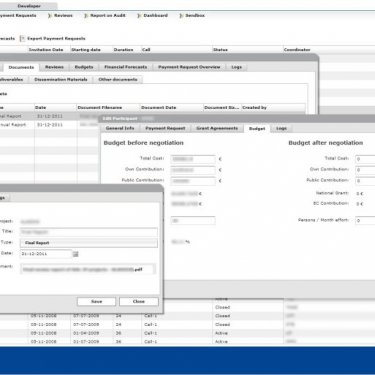This screenshot has width=375, height=375.
Task: Go to the Dashboard menu item
Action: [156, 16]
